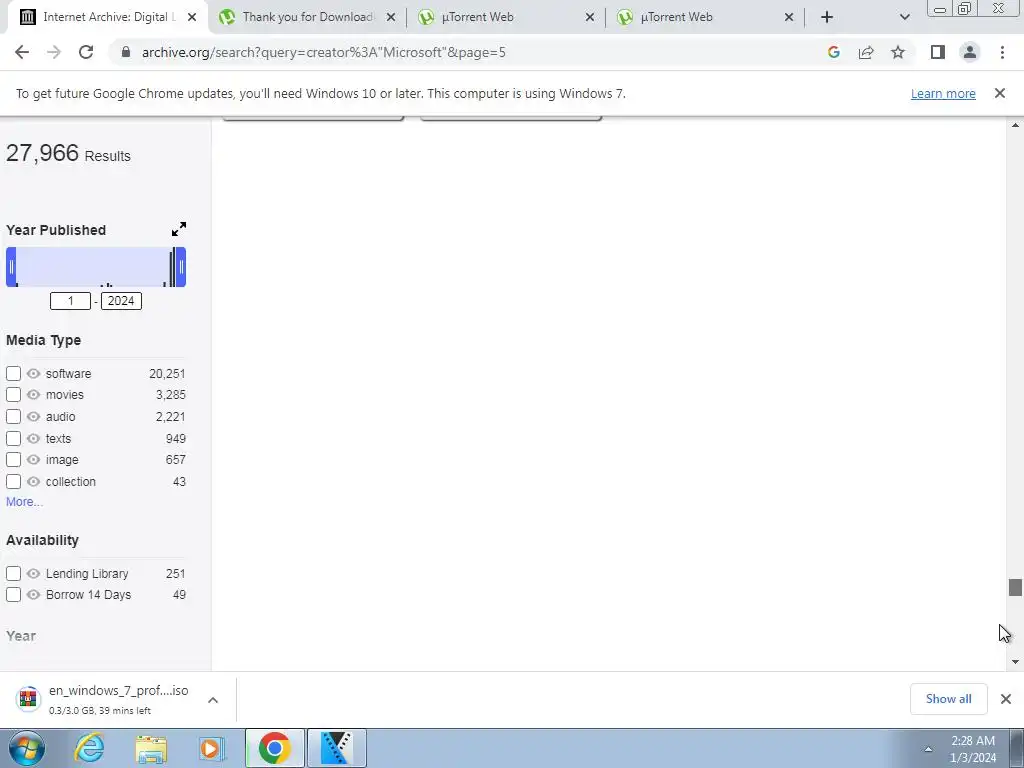The width and height of the screenshot is (1024, 768).
Task: Toggle eye icon next to collection
Action: (33, 481)
